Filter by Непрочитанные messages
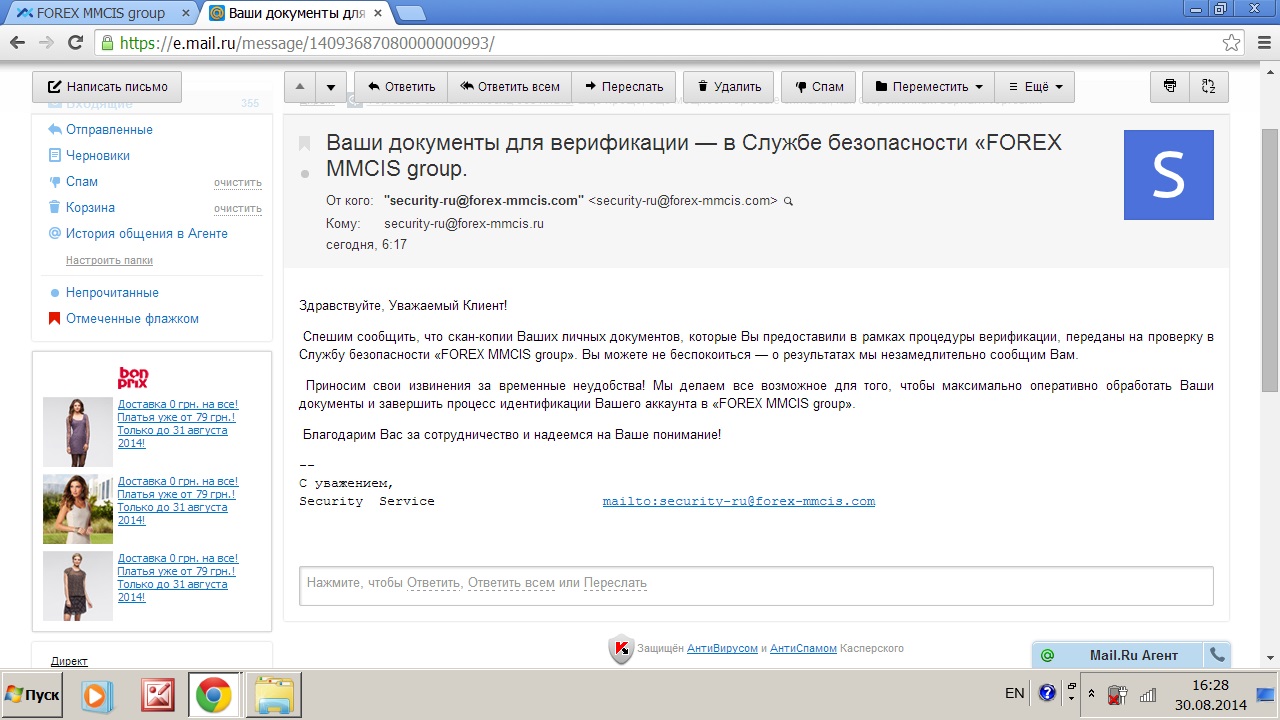This screenshot has height=720, width=1280. click(x=112, y=293)
